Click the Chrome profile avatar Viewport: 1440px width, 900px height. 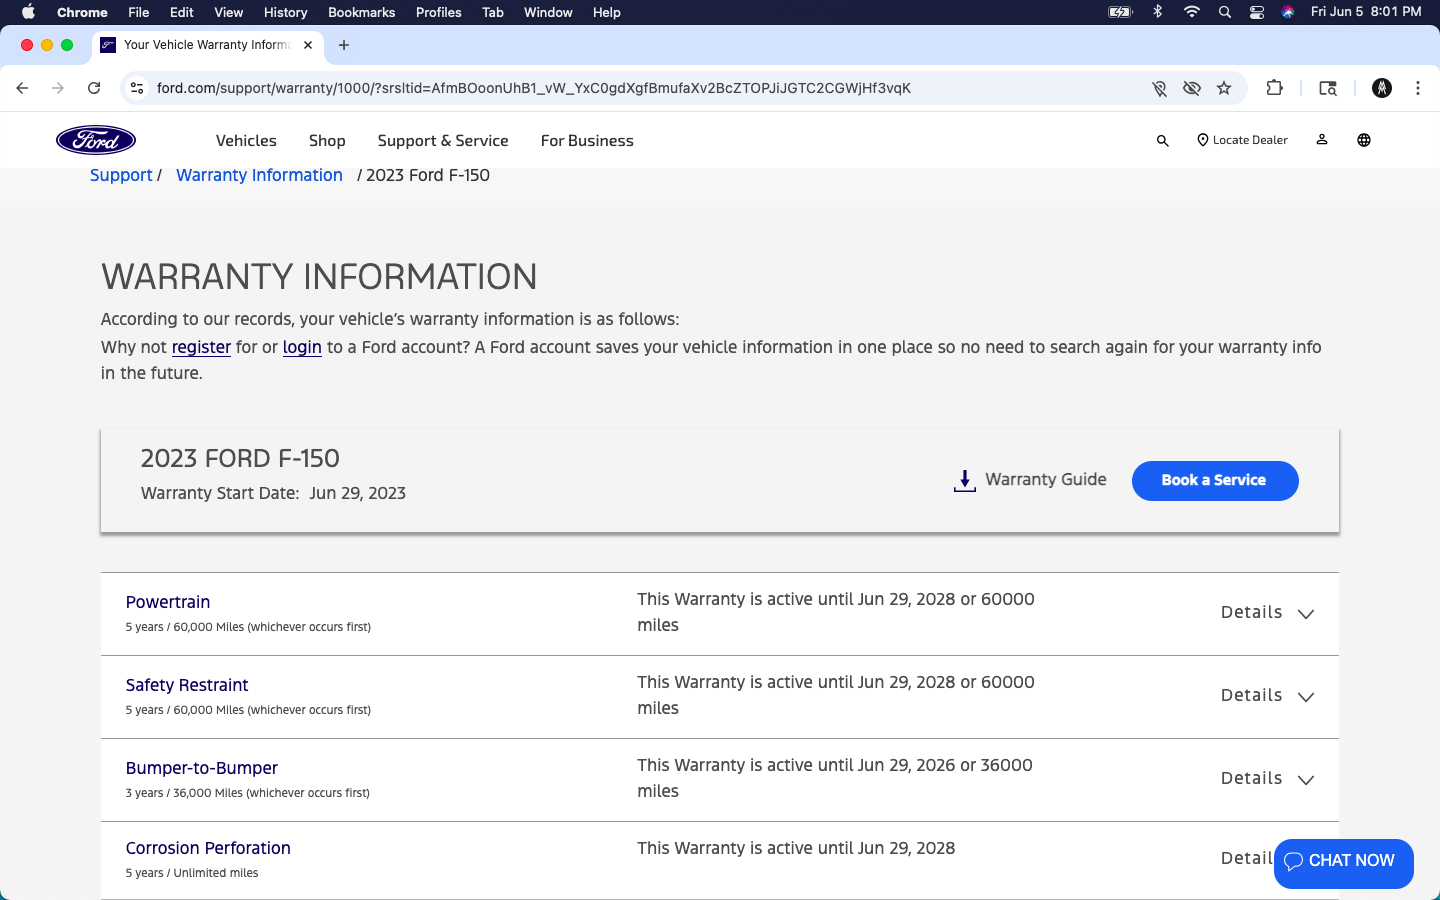point(1382,88)
